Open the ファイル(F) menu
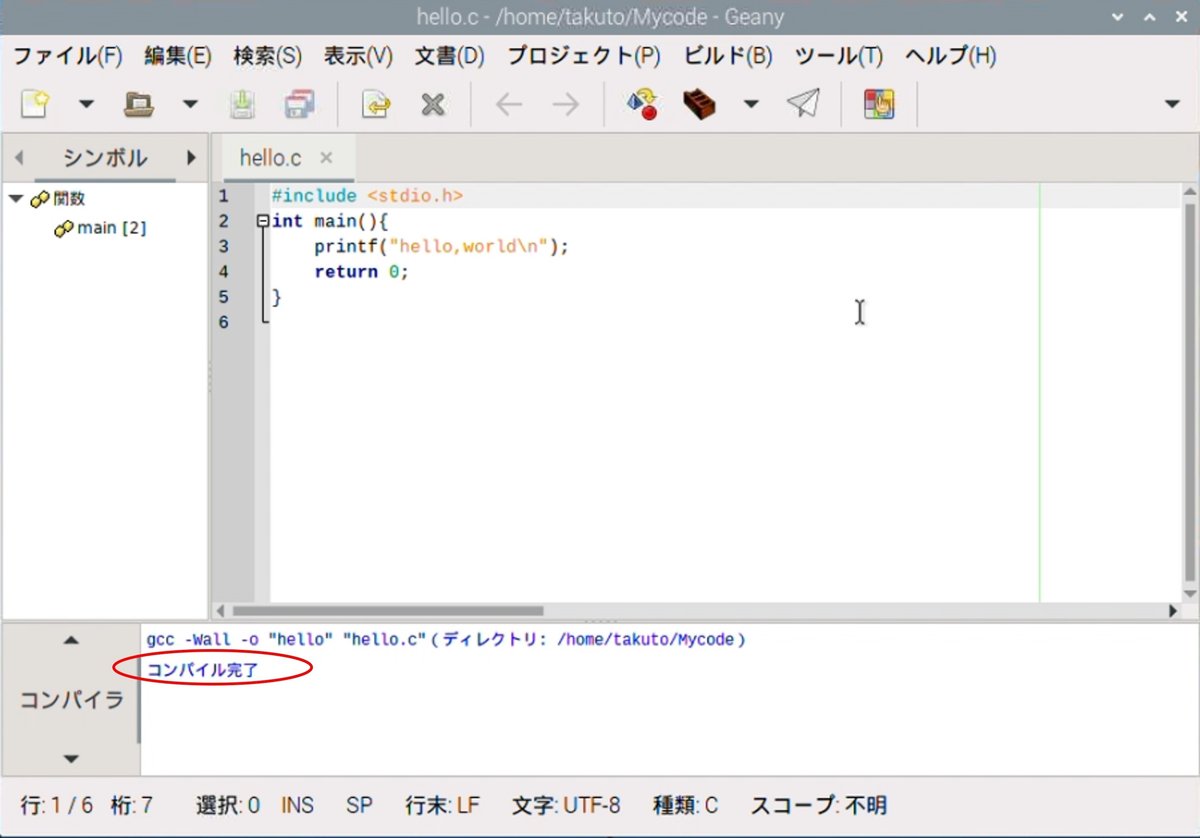Viewport: 1200px width, 838px height. click(67, 56)
